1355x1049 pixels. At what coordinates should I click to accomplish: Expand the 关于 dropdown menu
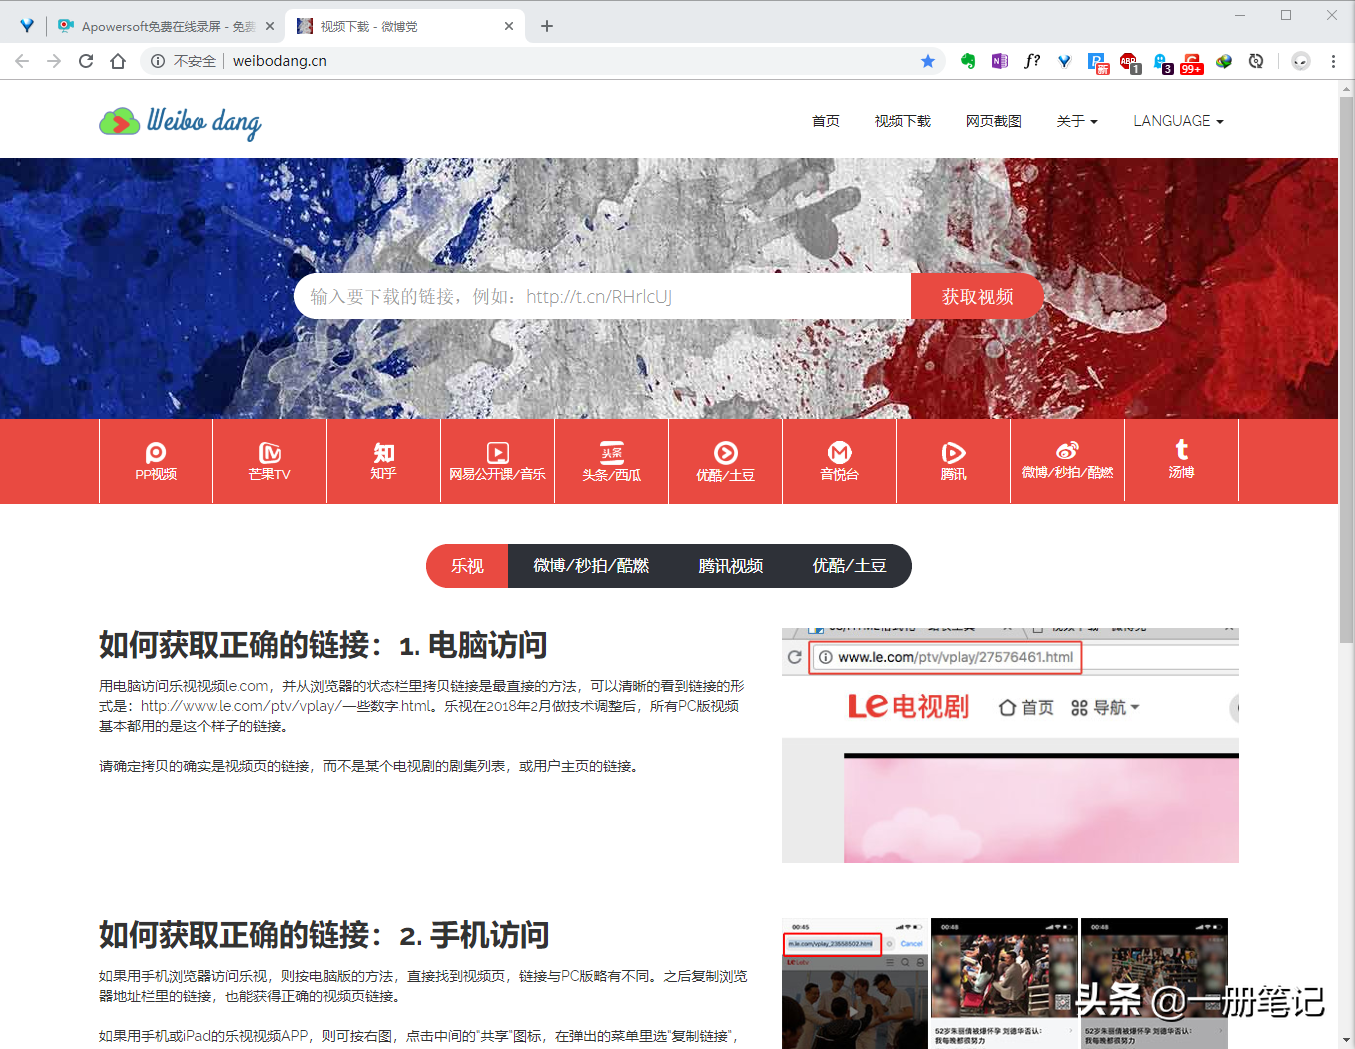1076,121
